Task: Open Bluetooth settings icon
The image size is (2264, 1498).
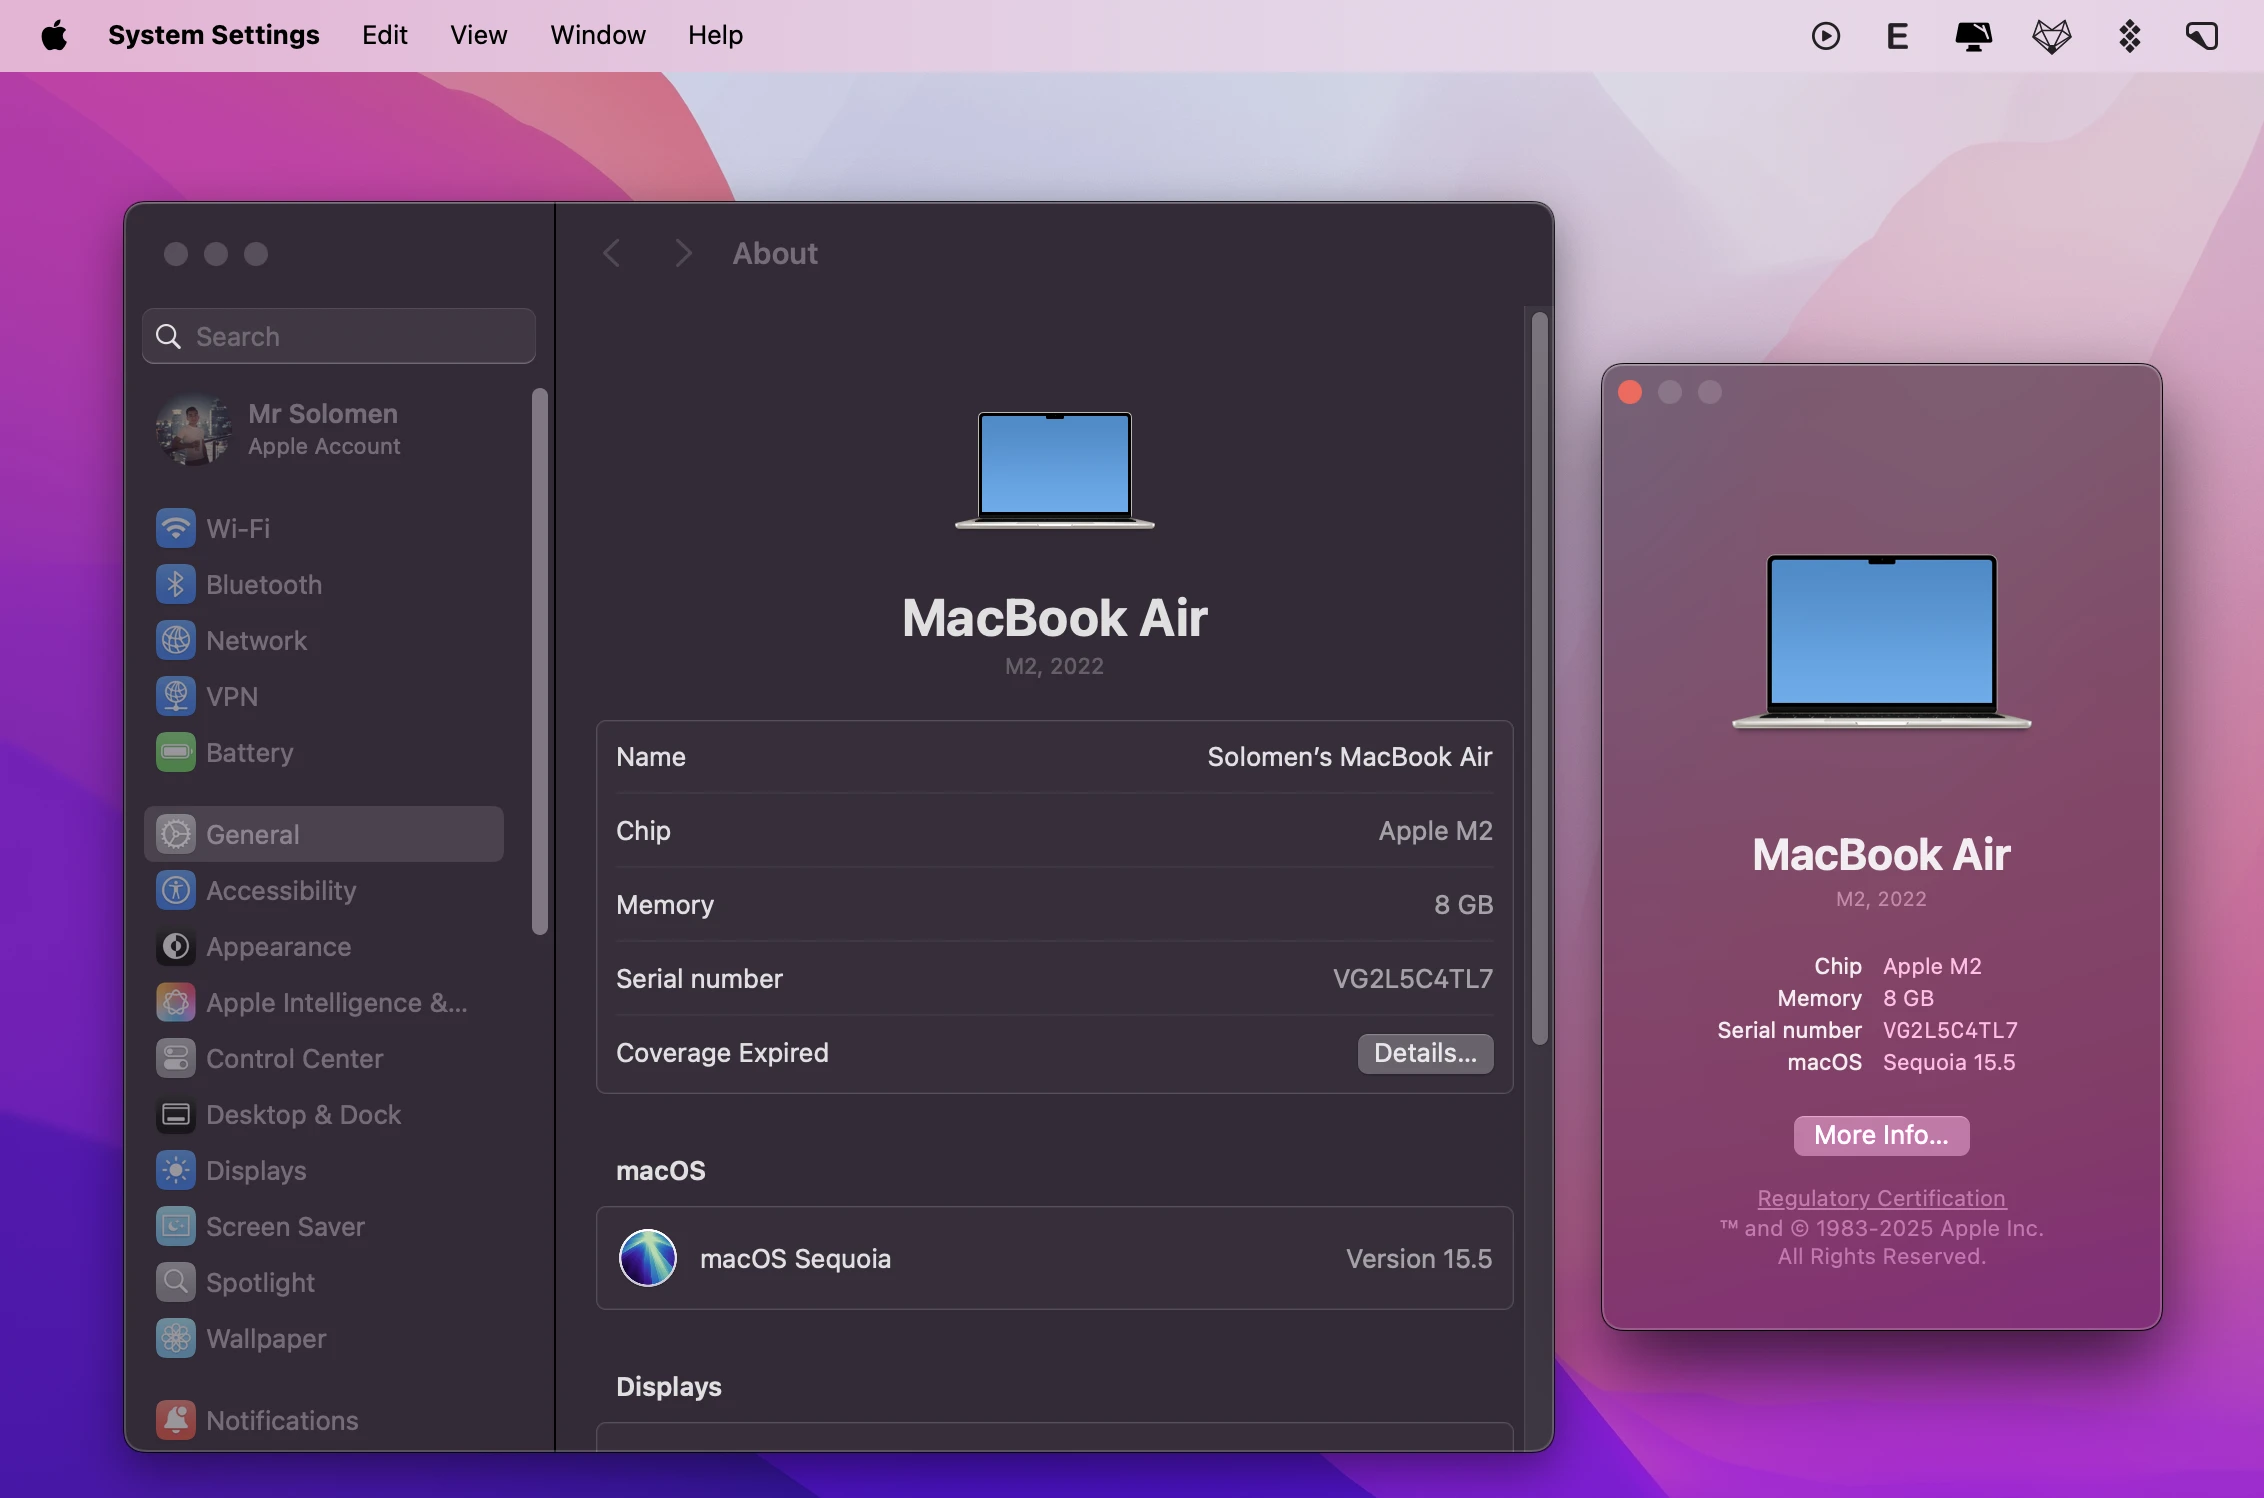Action: [x=176, y=584]
